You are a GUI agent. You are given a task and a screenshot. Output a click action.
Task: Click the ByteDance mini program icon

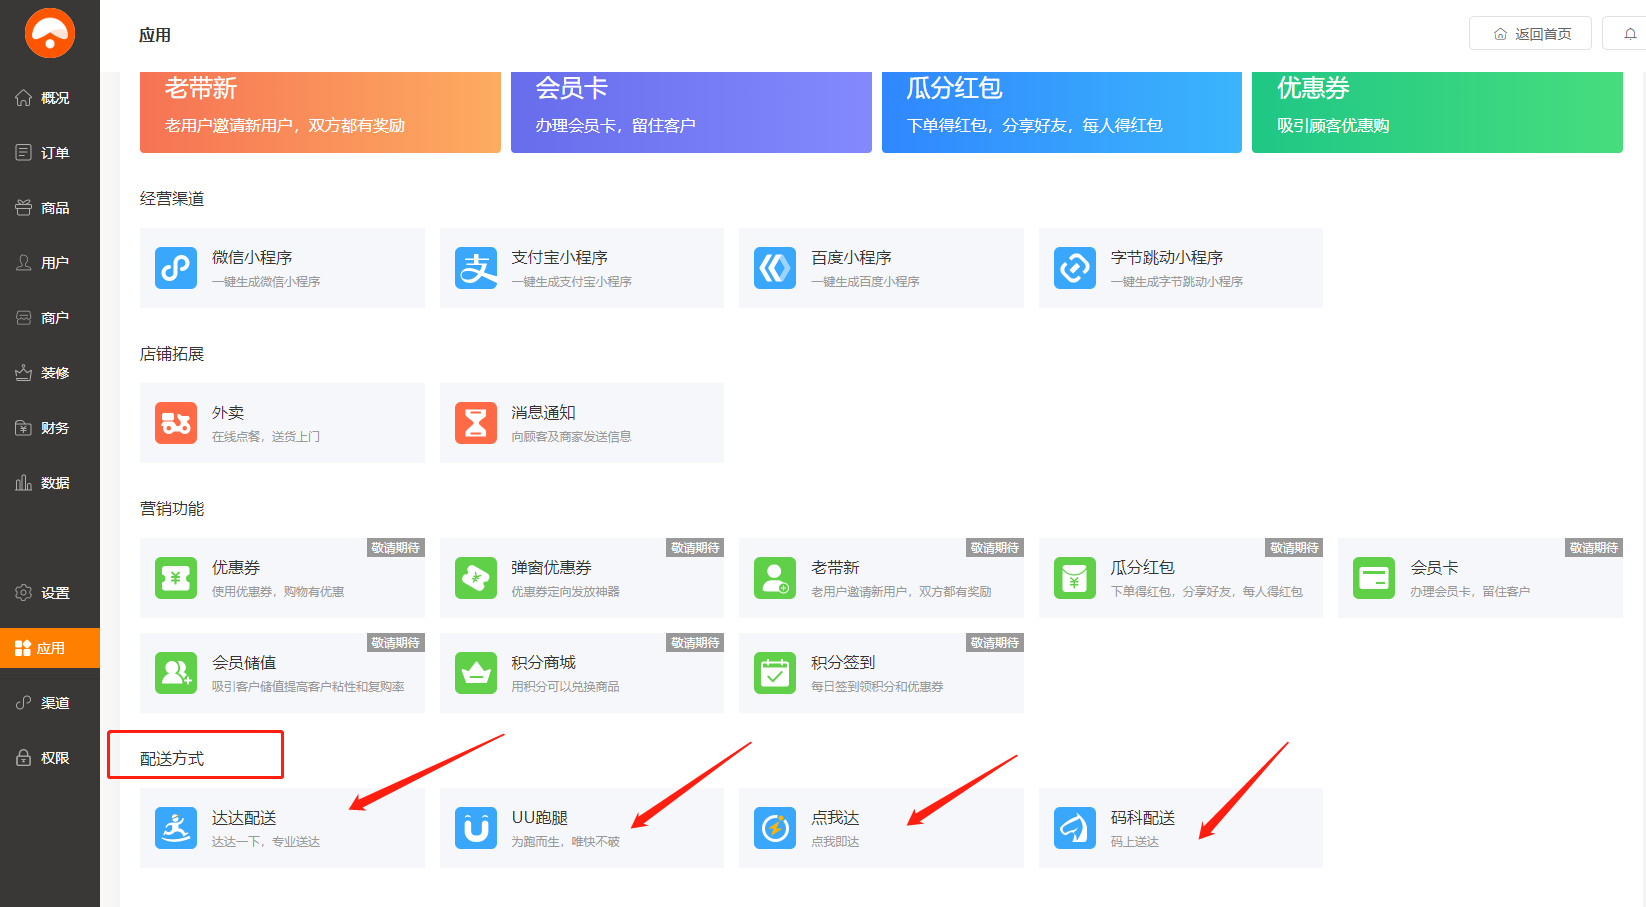(1075, 268)
